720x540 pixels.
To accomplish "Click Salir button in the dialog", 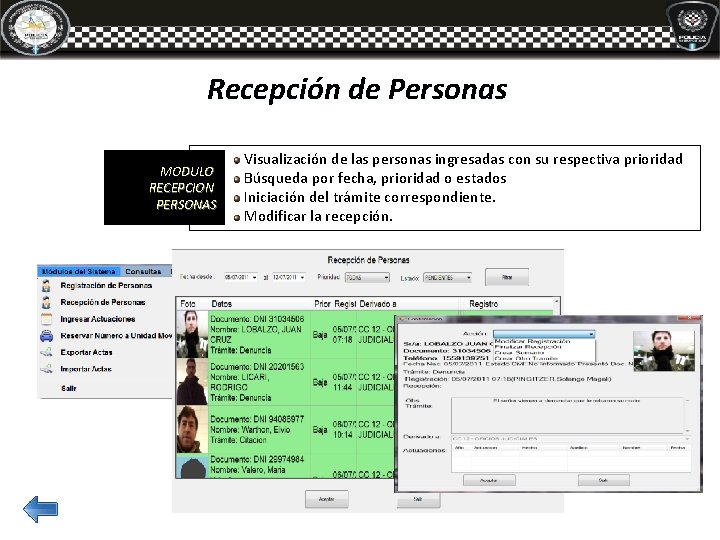I will coord(603,480).
